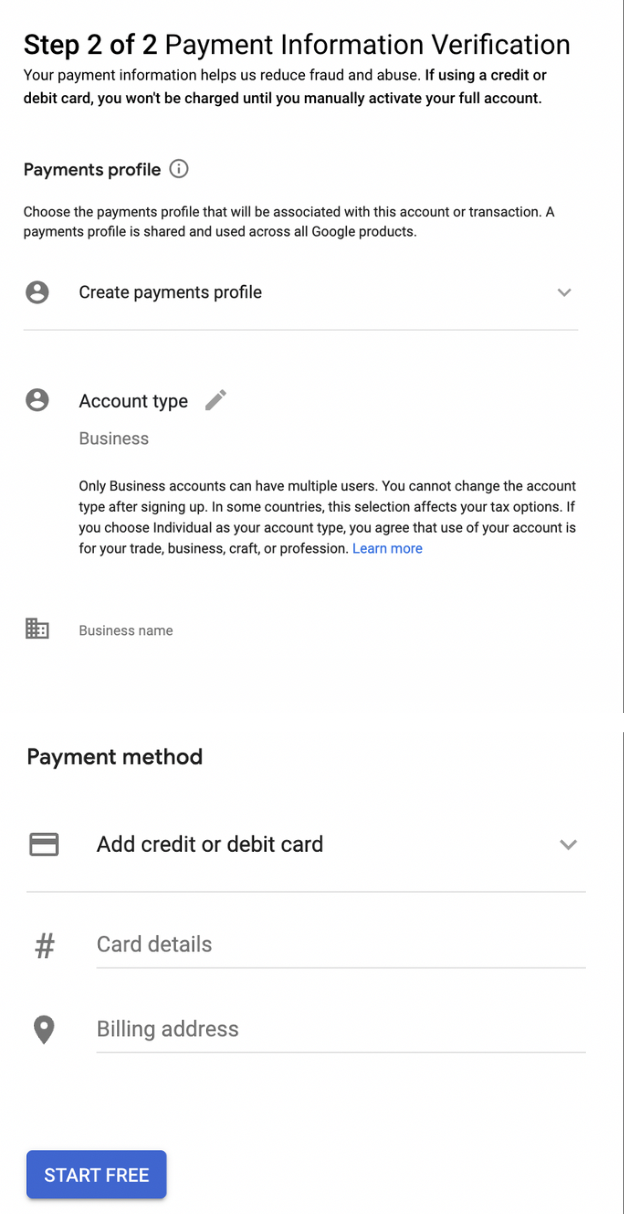Screen dimensions: 624x1214
Task: Click the Card details field
Action: 341,945
